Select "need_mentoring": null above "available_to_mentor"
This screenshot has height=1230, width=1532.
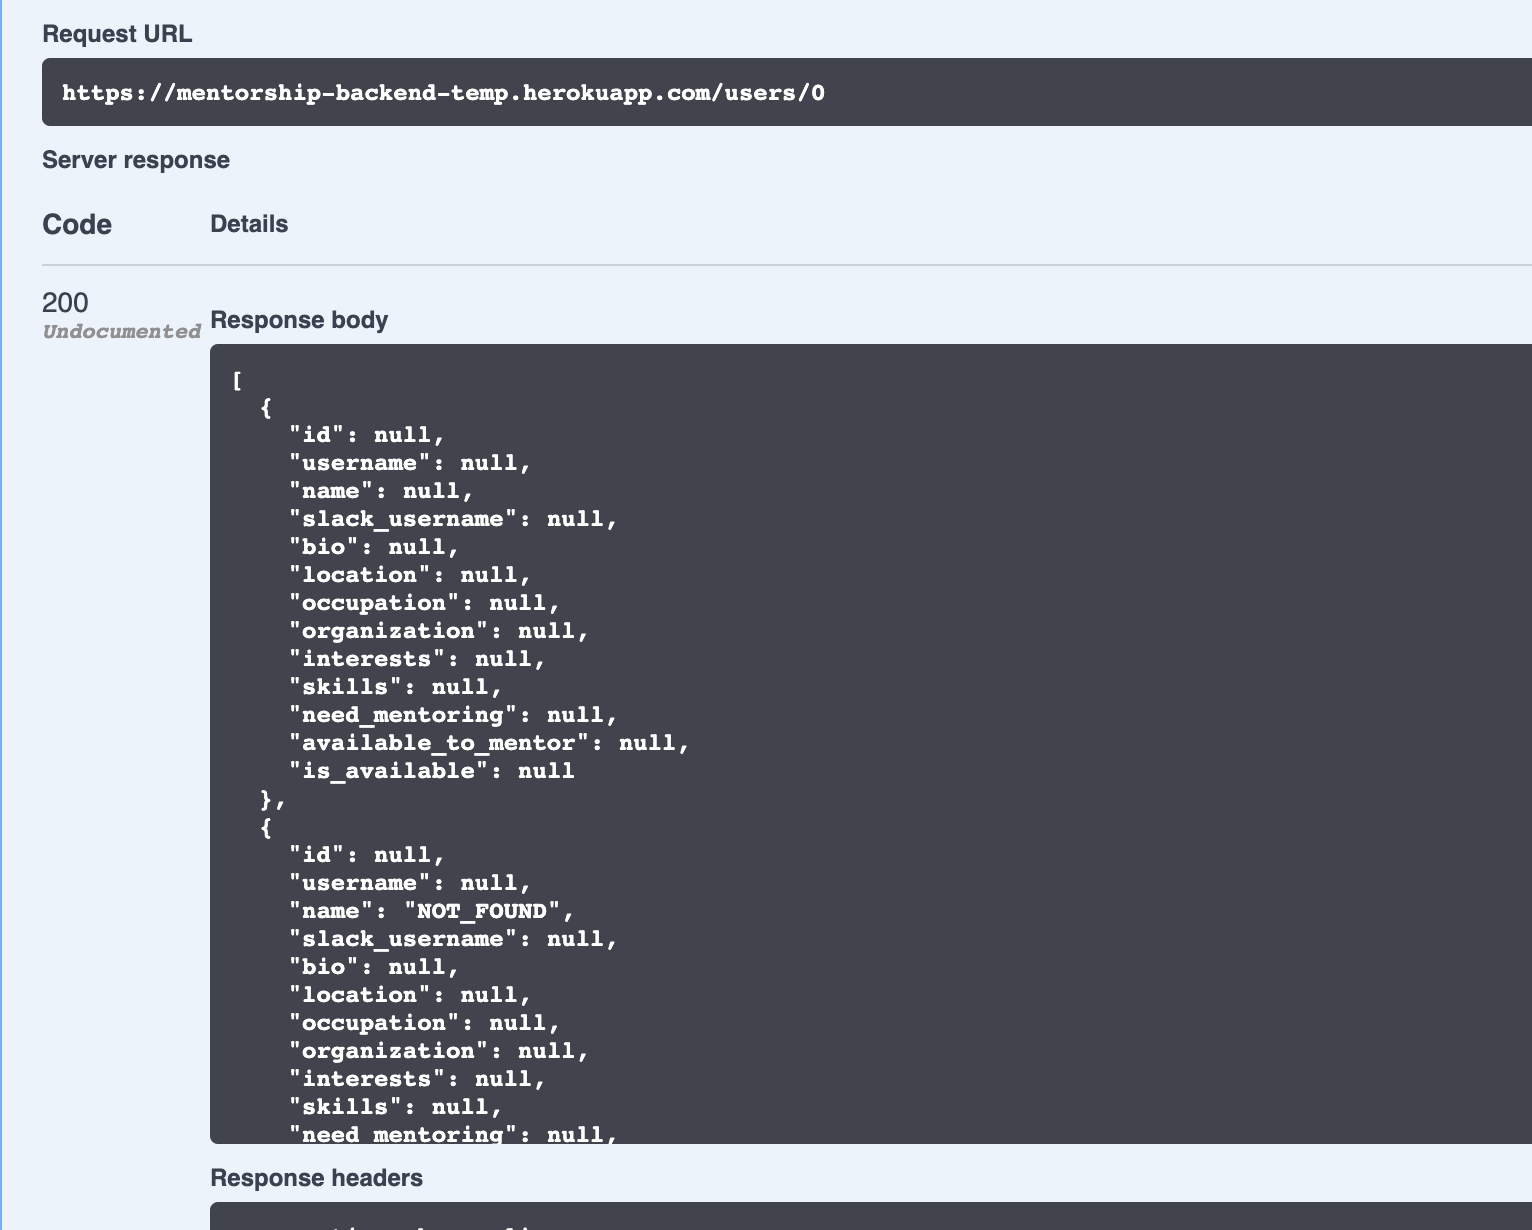453,715
